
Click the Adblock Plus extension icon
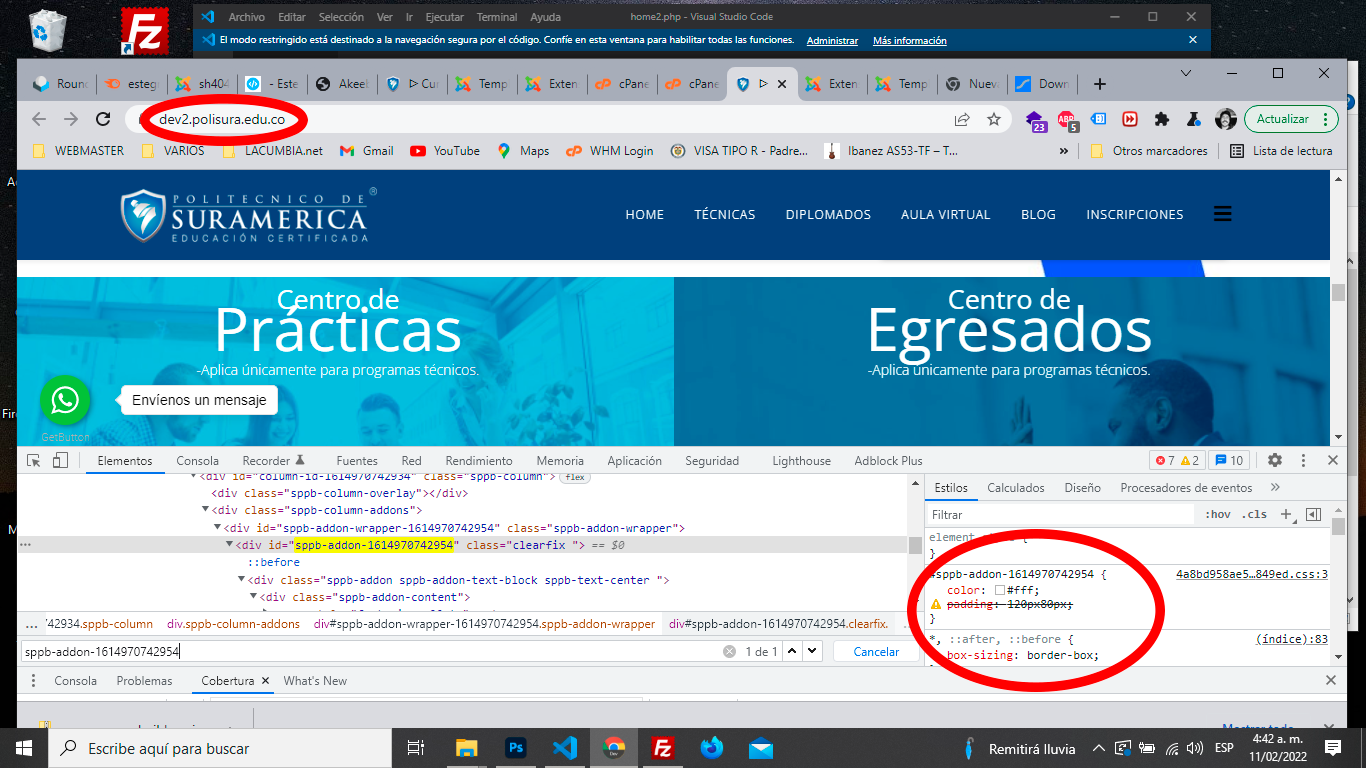[1066, 119]
